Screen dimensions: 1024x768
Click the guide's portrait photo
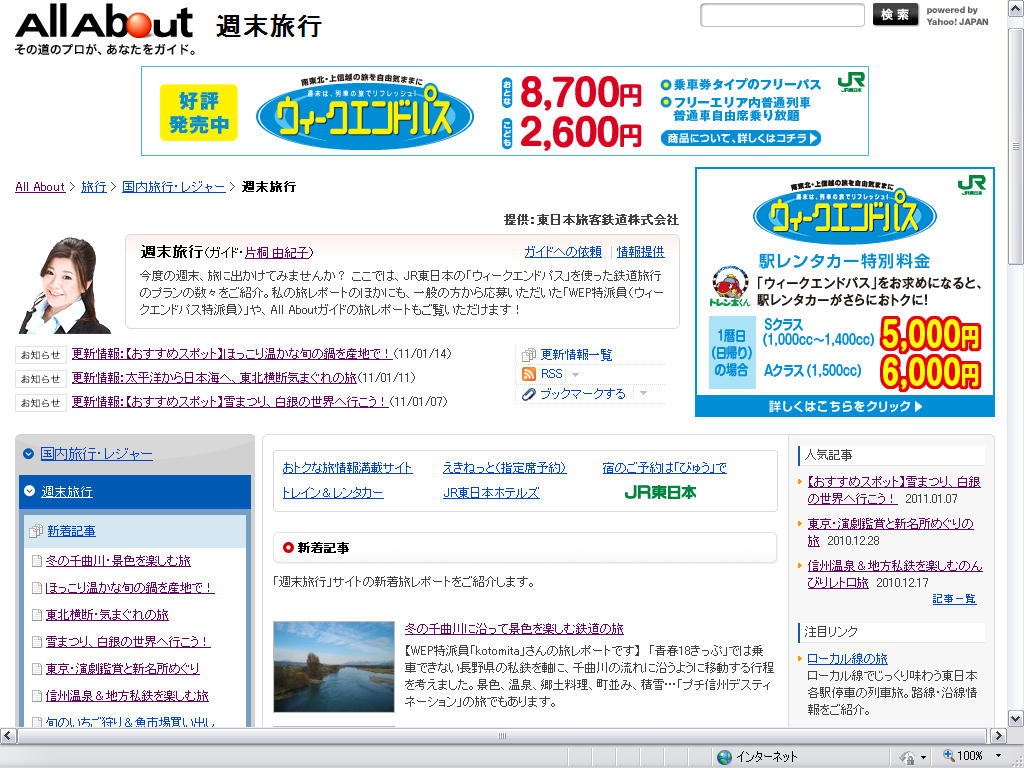(65, 285)
